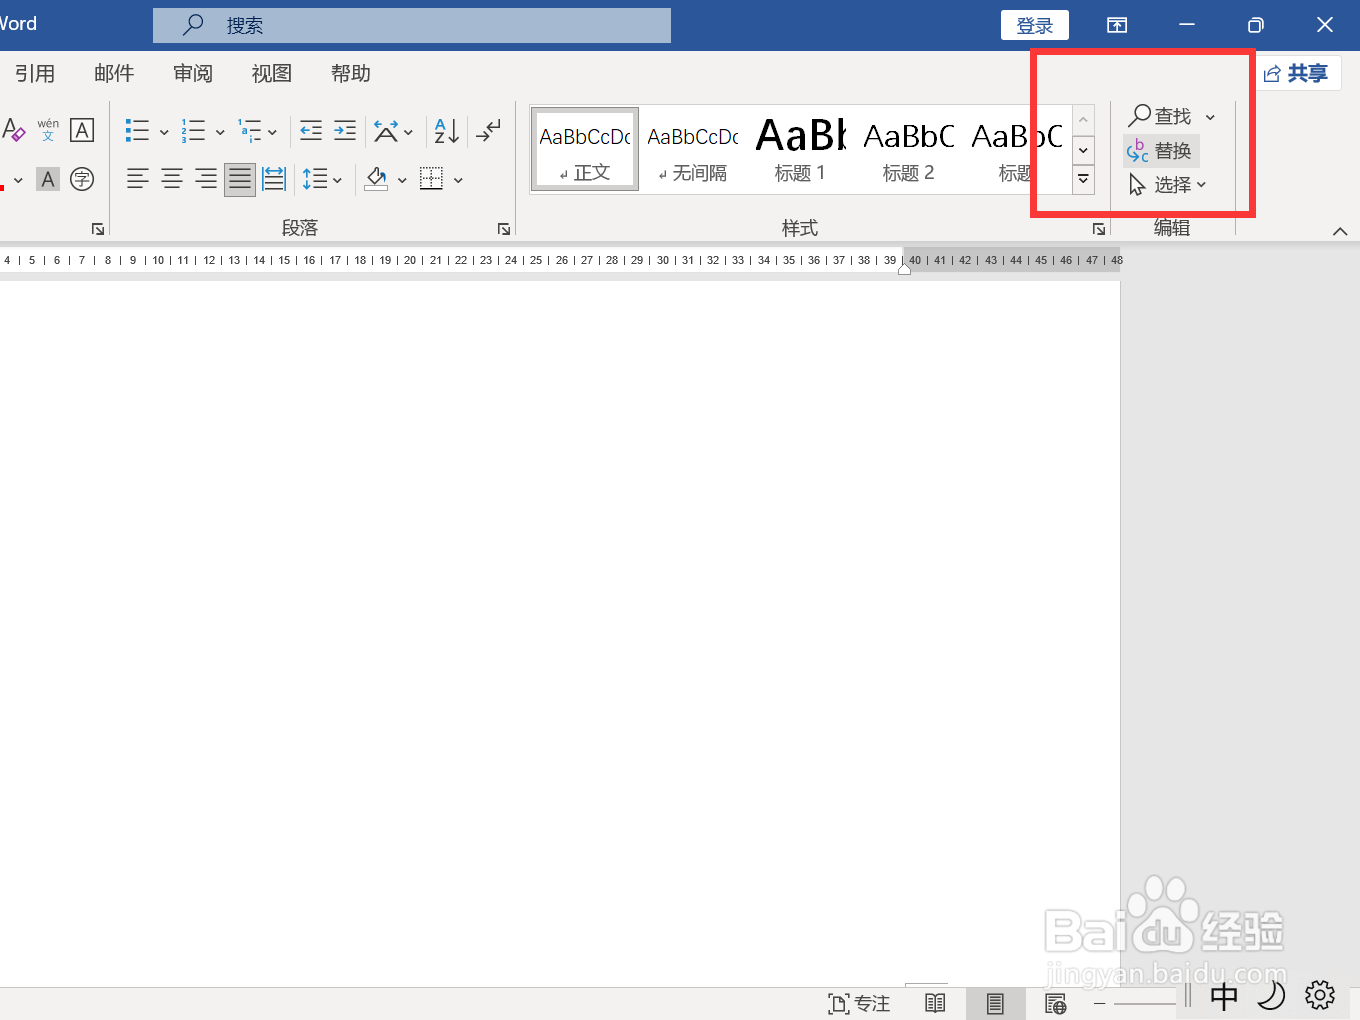Viewport: 1360px width, 1020px height.
Task: Click the 共享 (Share) button
Action: (1296, 73)
